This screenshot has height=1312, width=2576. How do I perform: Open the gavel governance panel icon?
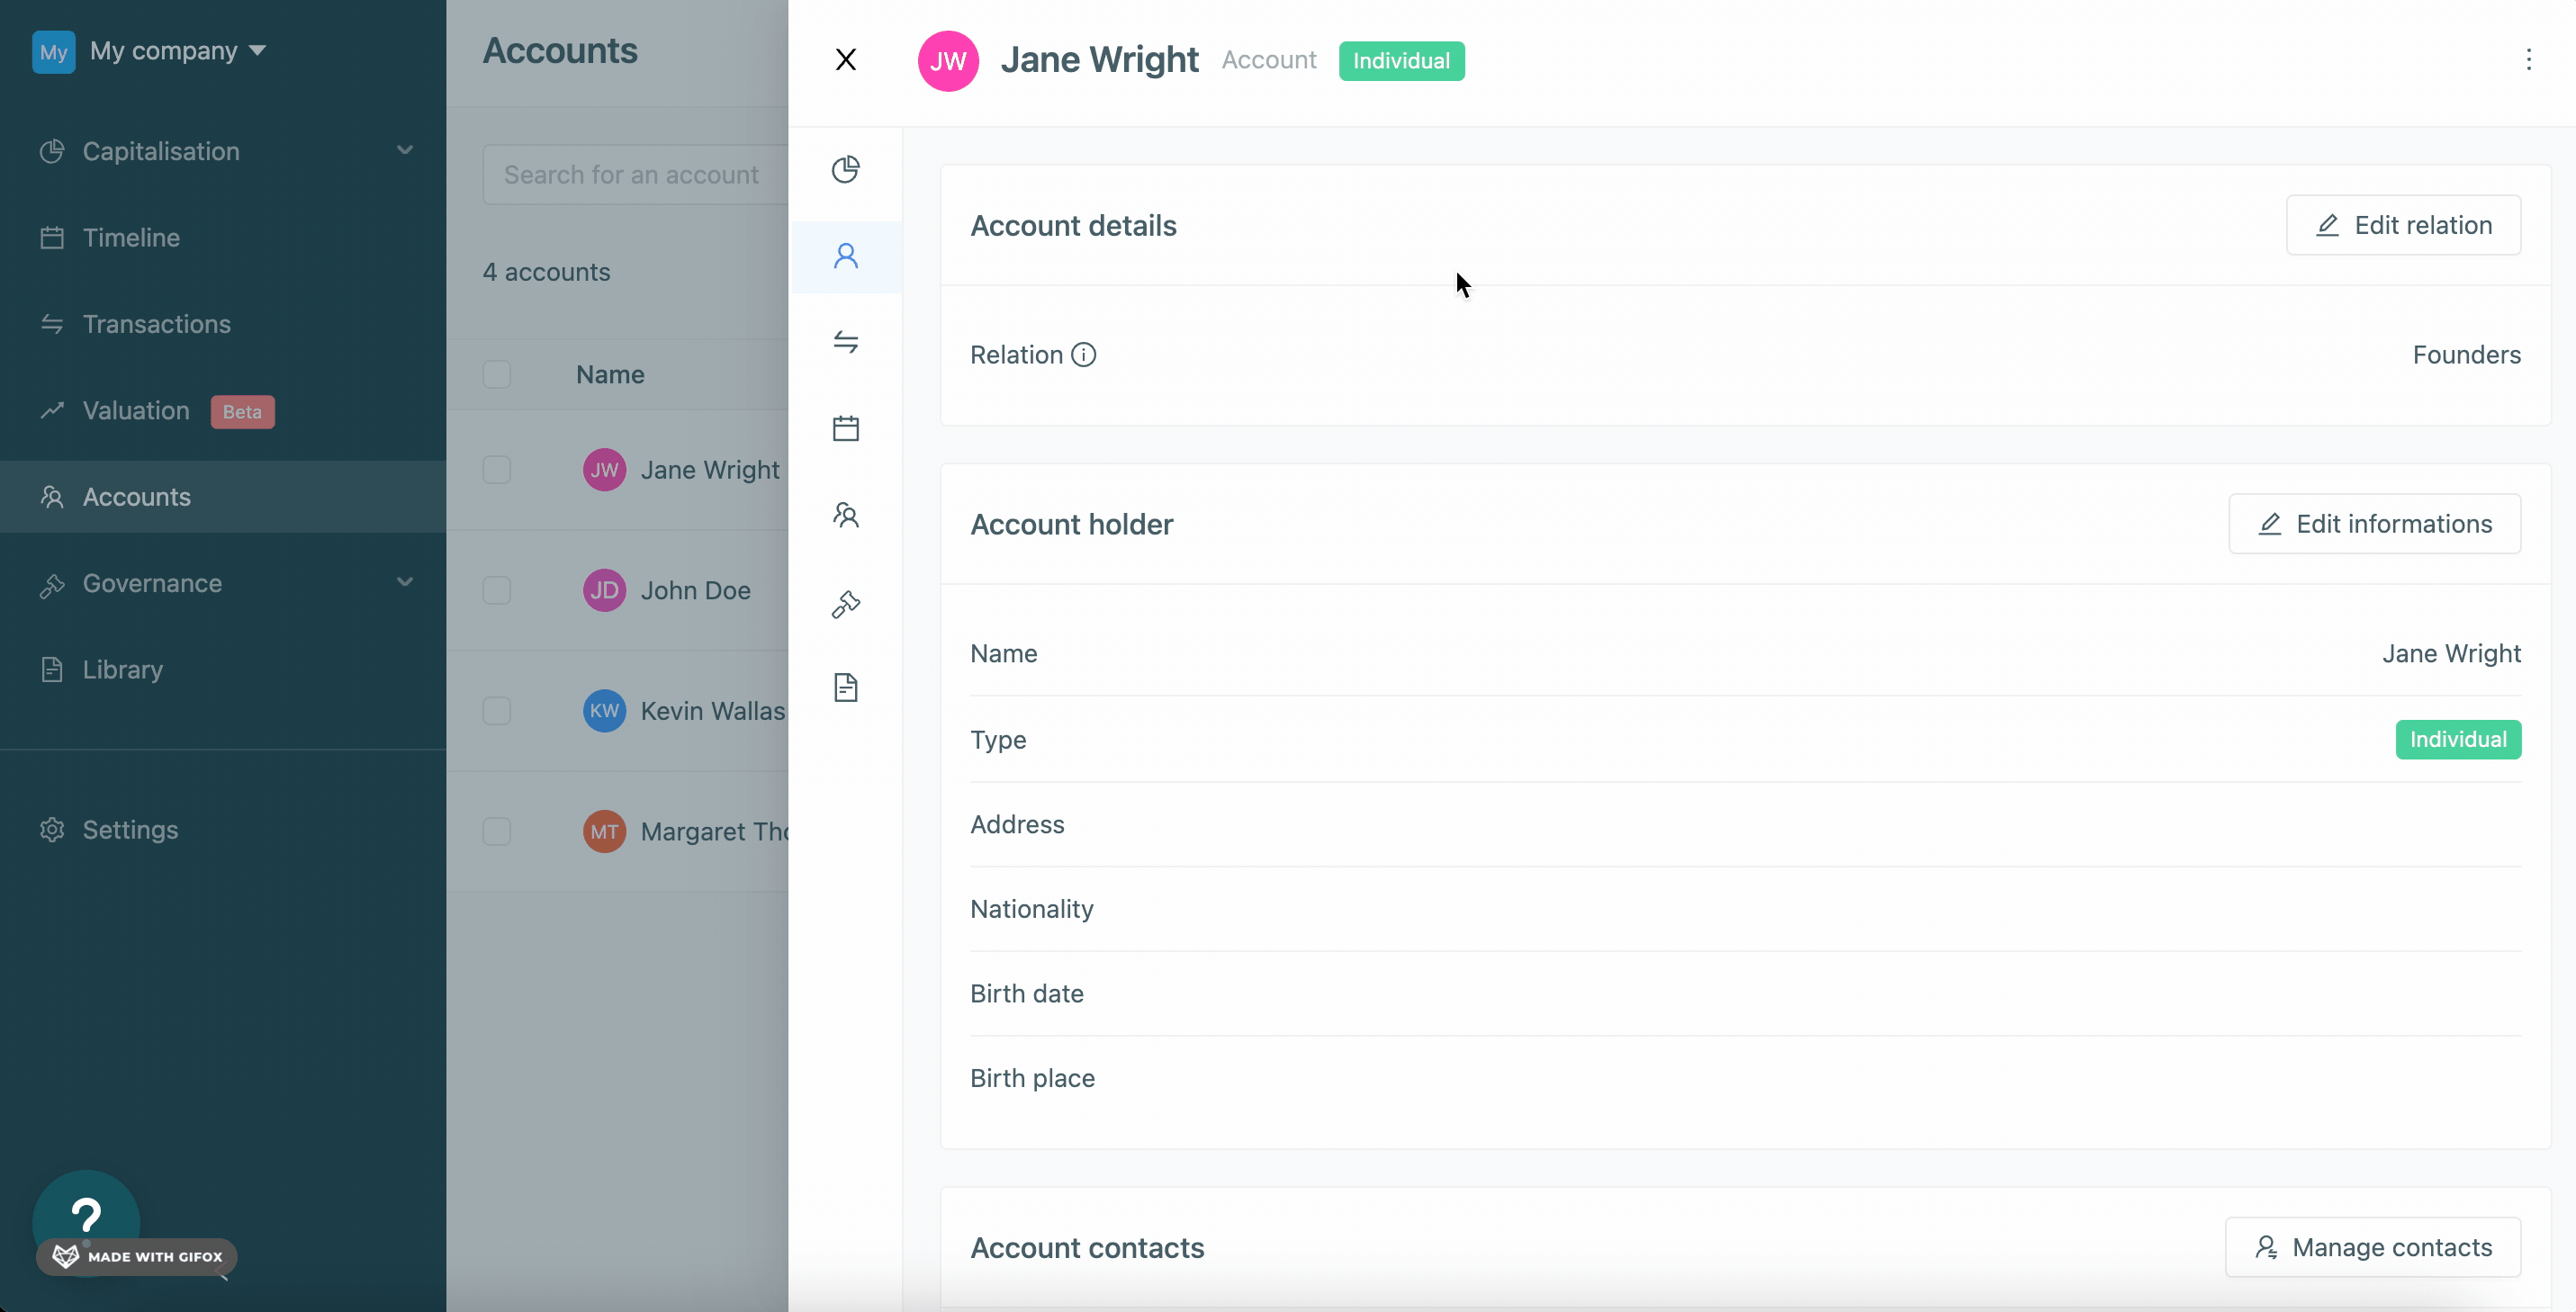click(x=845, y=603)
